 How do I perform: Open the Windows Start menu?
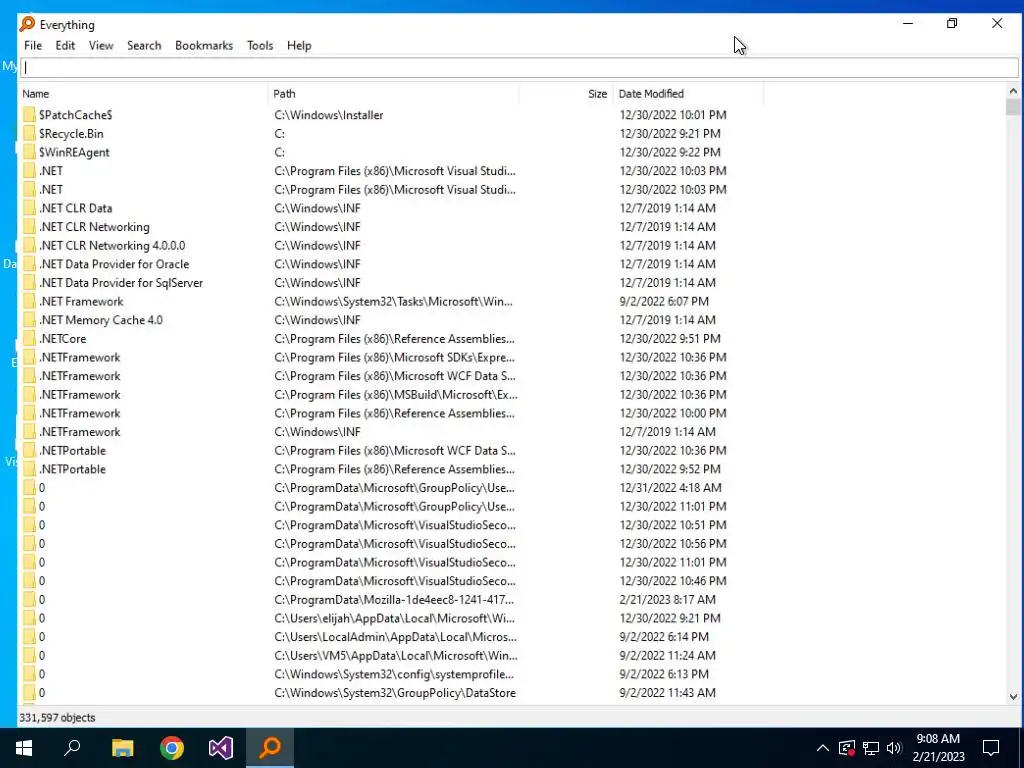click(x=24, y=748)
